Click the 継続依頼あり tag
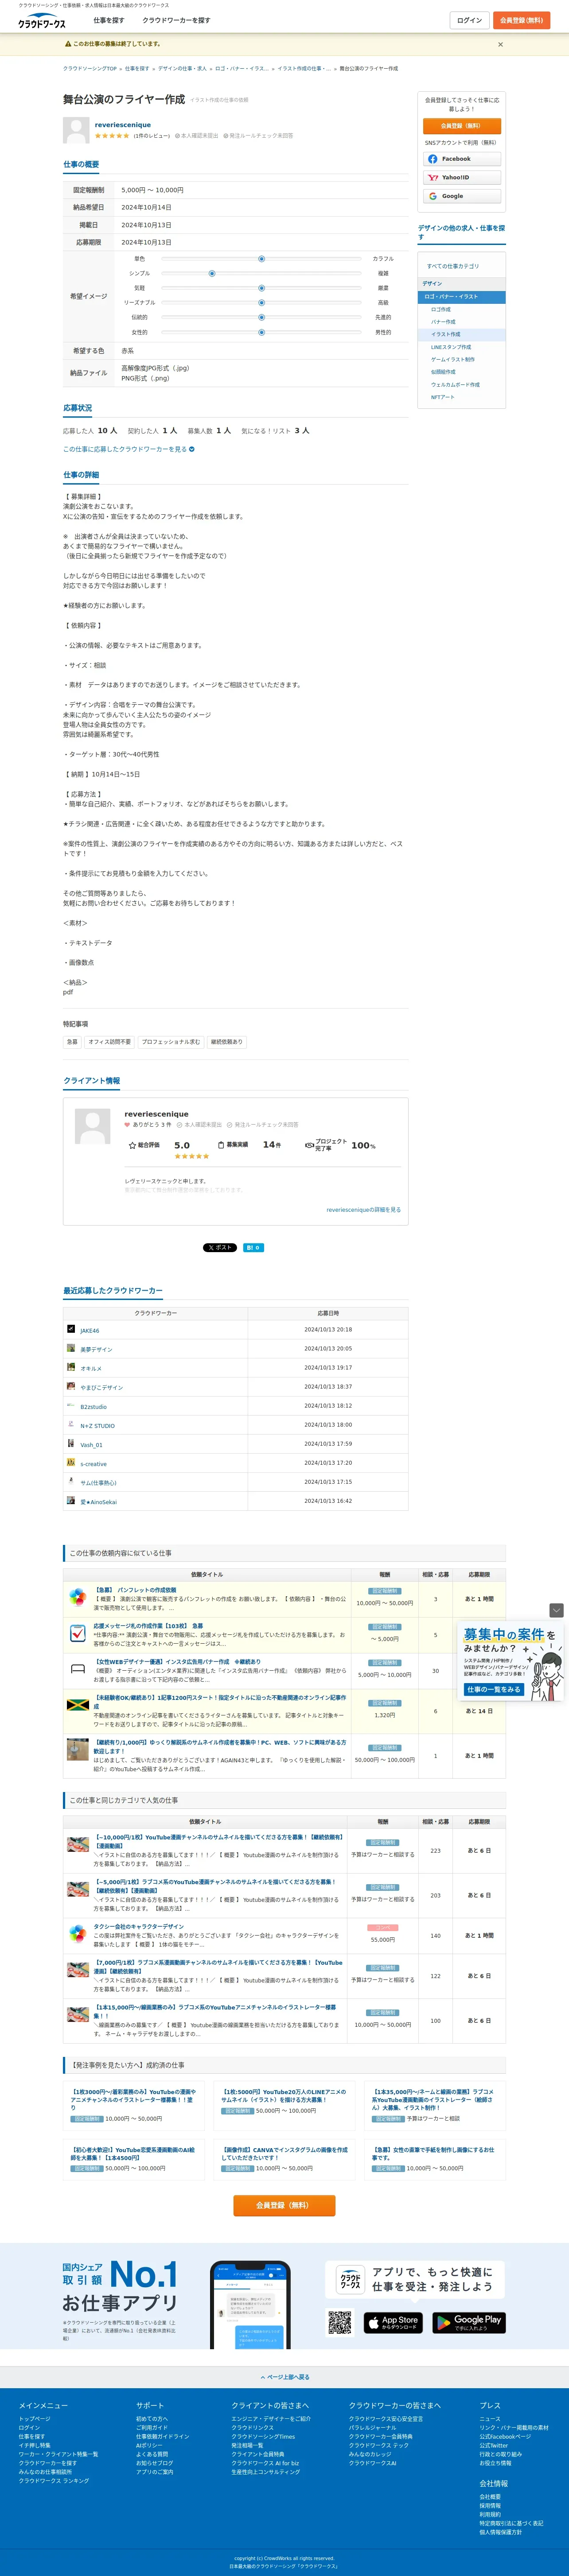Screen dimensions: 569x2576 pyautogui.click(x=226, y=1042)
